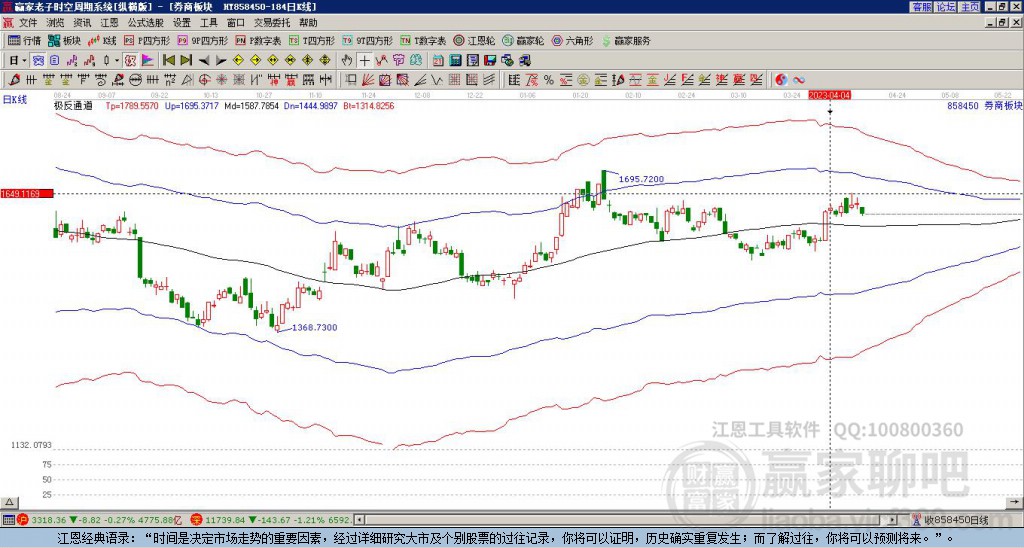Open the 赢家轮 tool

tap(524, 40)
